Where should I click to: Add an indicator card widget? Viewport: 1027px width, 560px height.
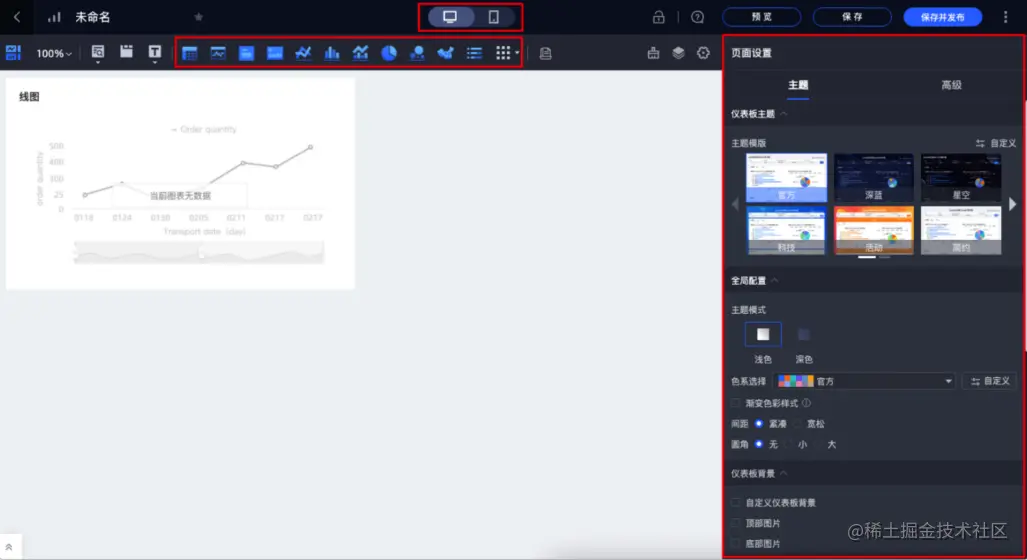[246, 53]
